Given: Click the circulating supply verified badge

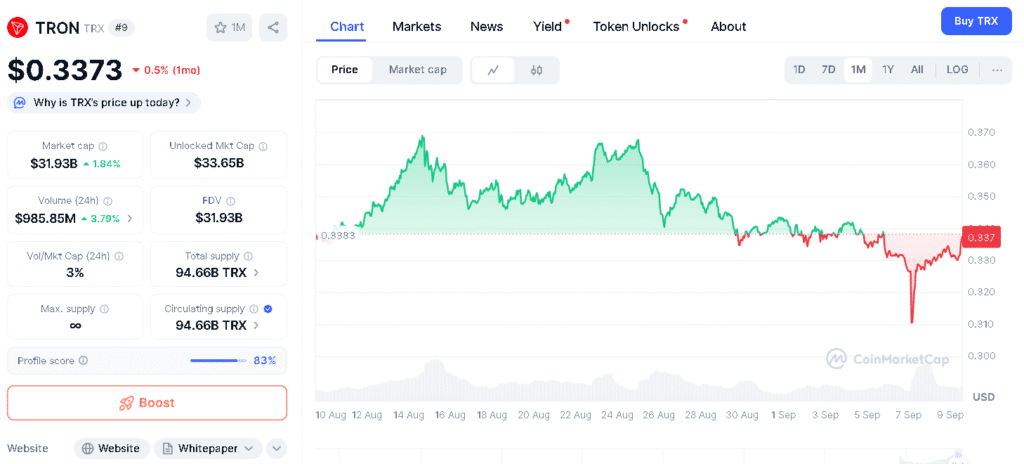Looking at the screenshot, I should pos(268,308).
